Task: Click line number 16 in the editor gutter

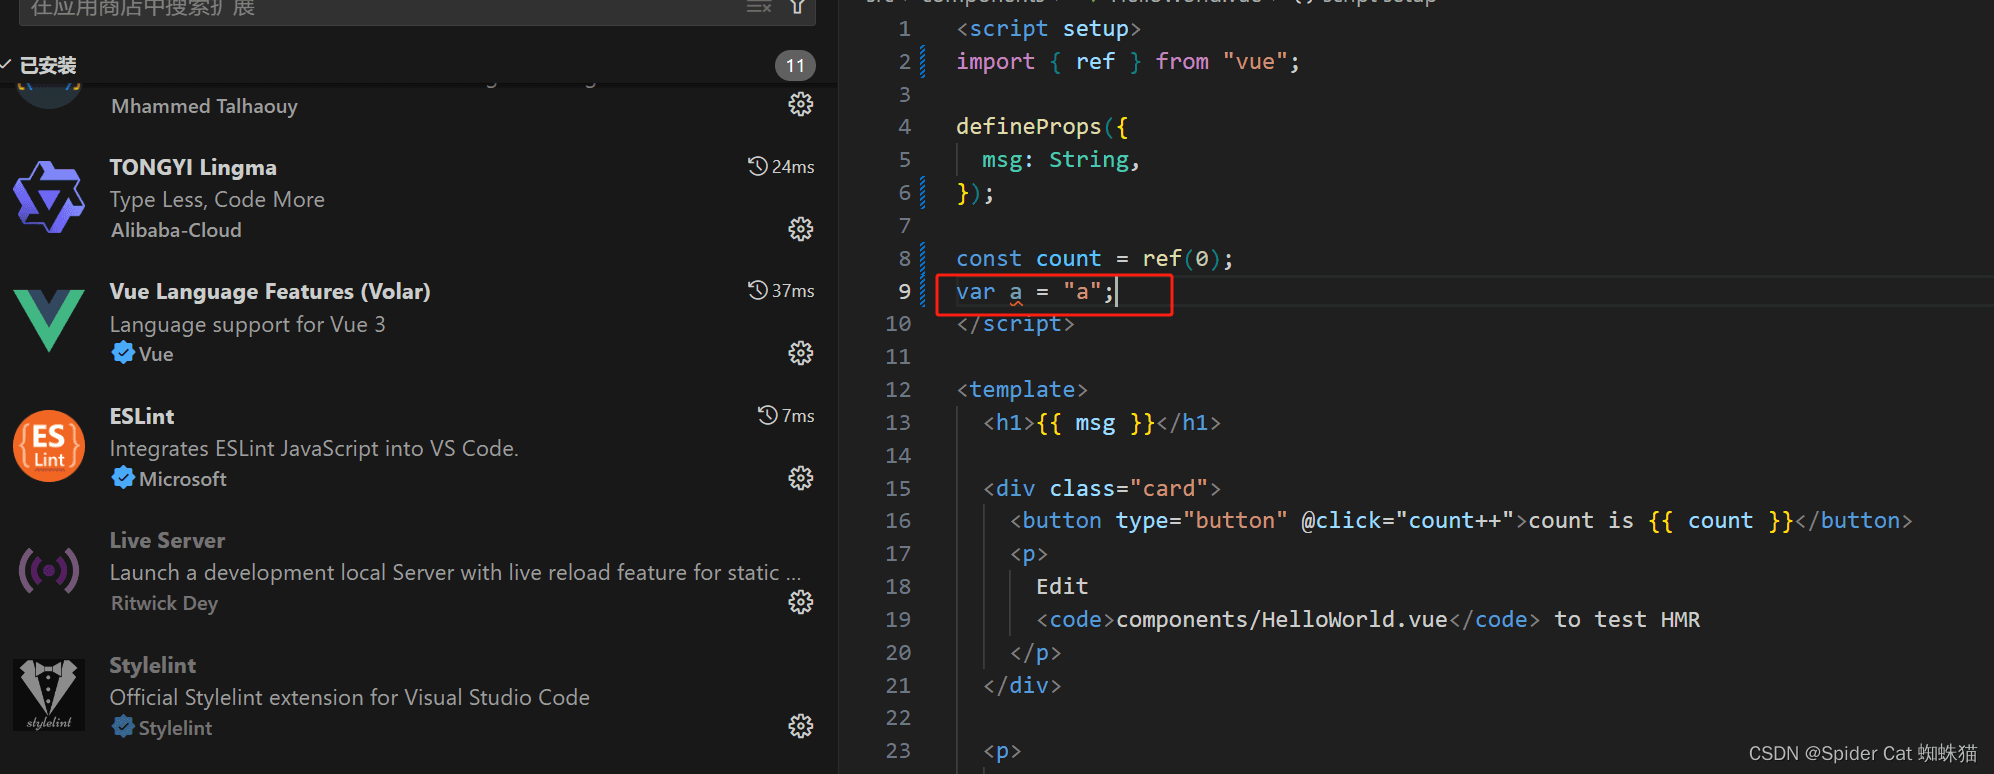Action: [898, 520]
